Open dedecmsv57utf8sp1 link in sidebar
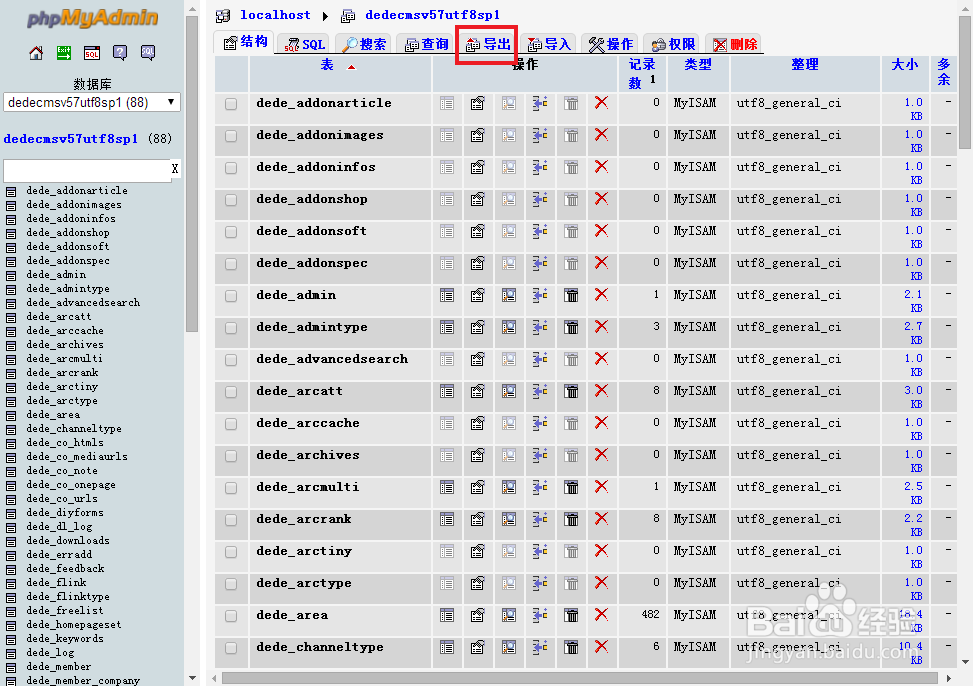The width and height of the screenshot is (973, 686). tap(71, 139)
